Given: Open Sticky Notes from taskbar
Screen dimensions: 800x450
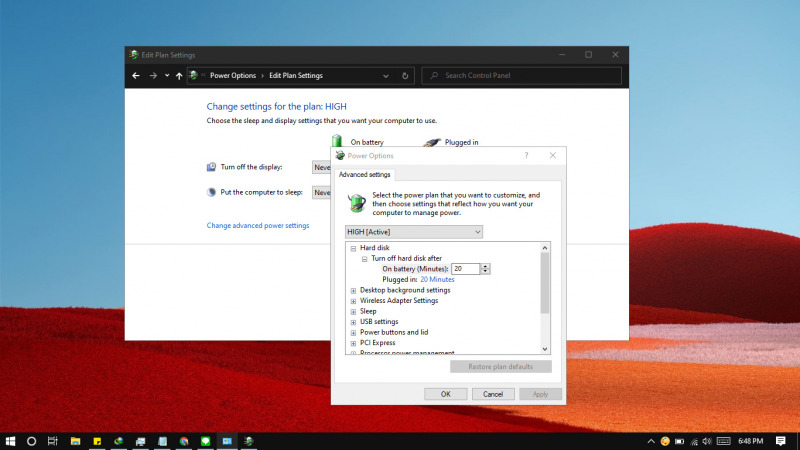Looking at the screenshot, I should click(97, 441).
